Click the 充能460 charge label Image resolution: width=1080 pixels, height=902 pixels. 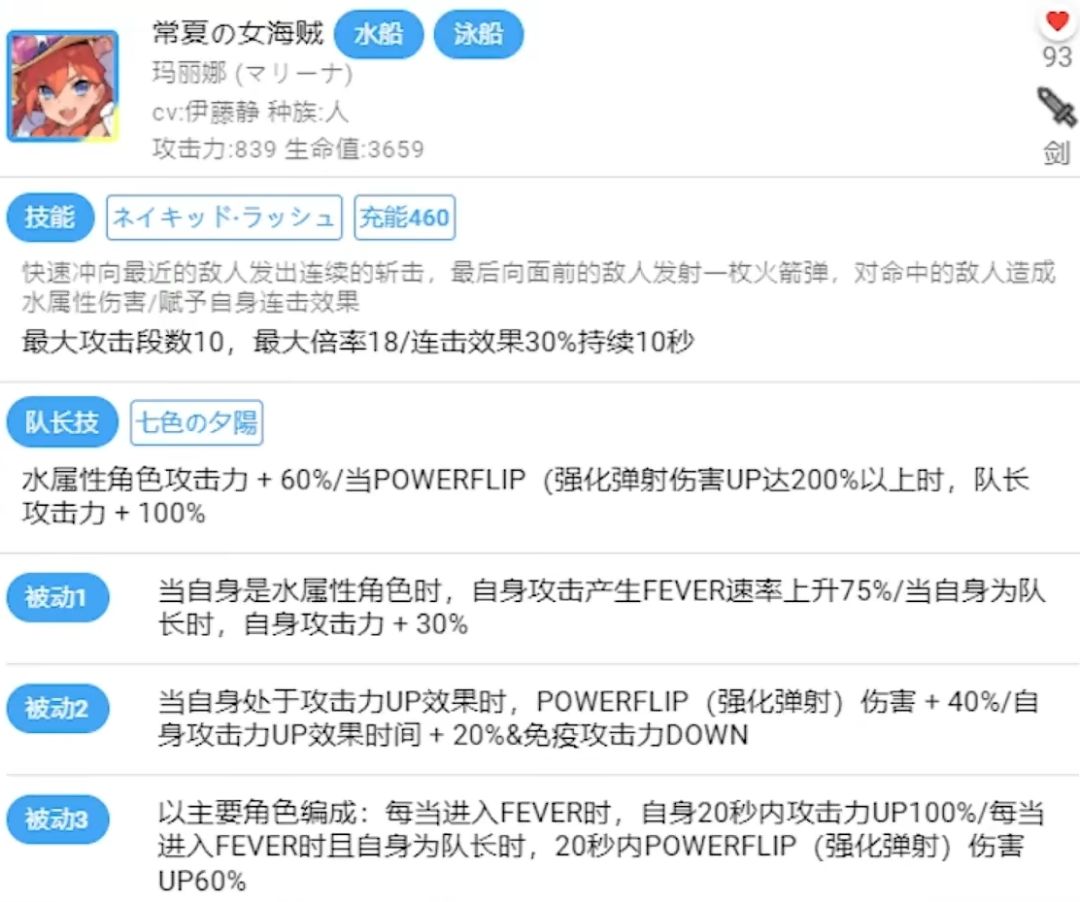coord(404,218)
